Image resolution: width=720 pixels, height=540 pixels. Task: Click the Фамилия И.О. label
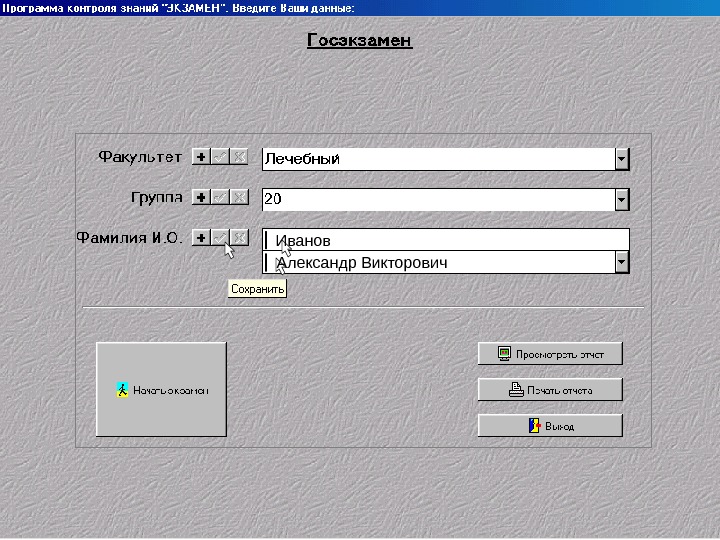click(x=129, y=238)
